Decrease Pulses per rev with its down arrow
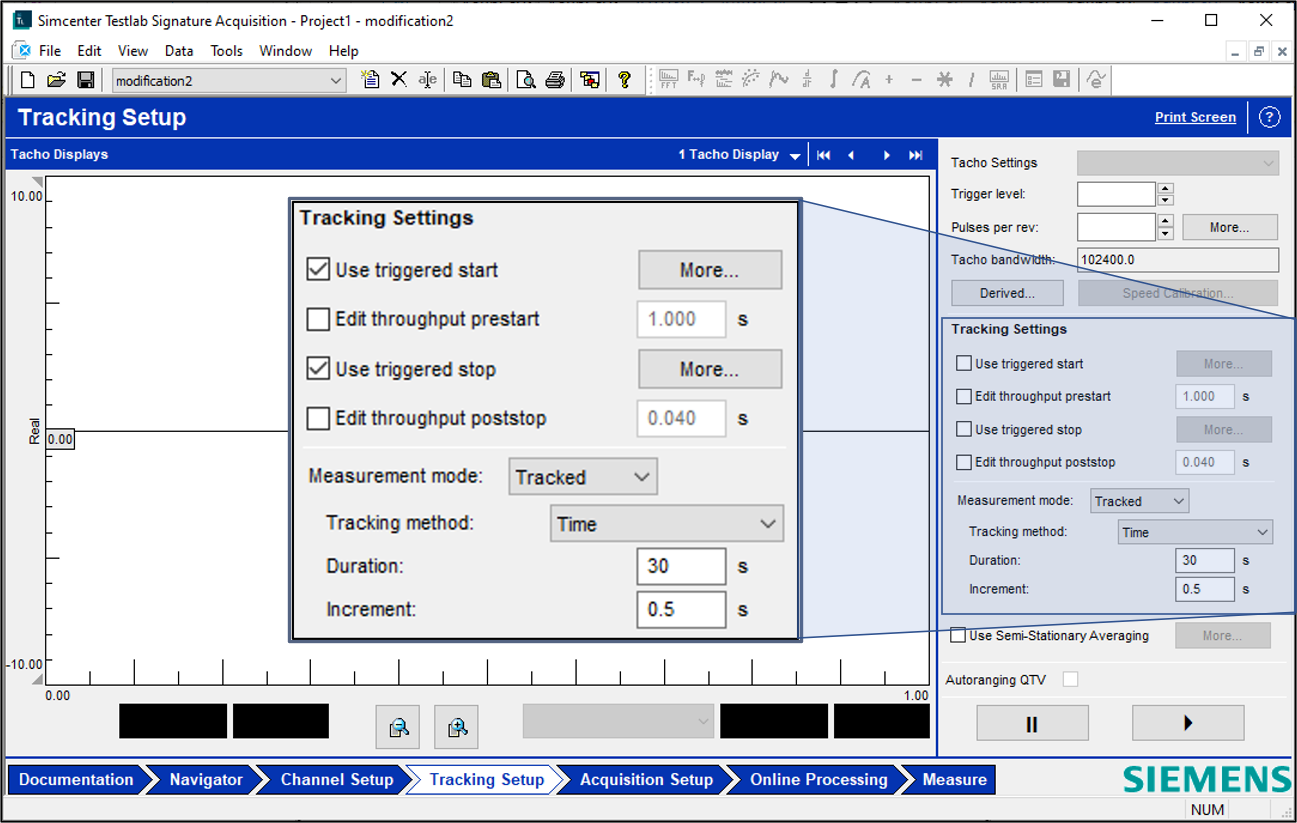This screenshot has height=823, width=1297. (1165, 234)
